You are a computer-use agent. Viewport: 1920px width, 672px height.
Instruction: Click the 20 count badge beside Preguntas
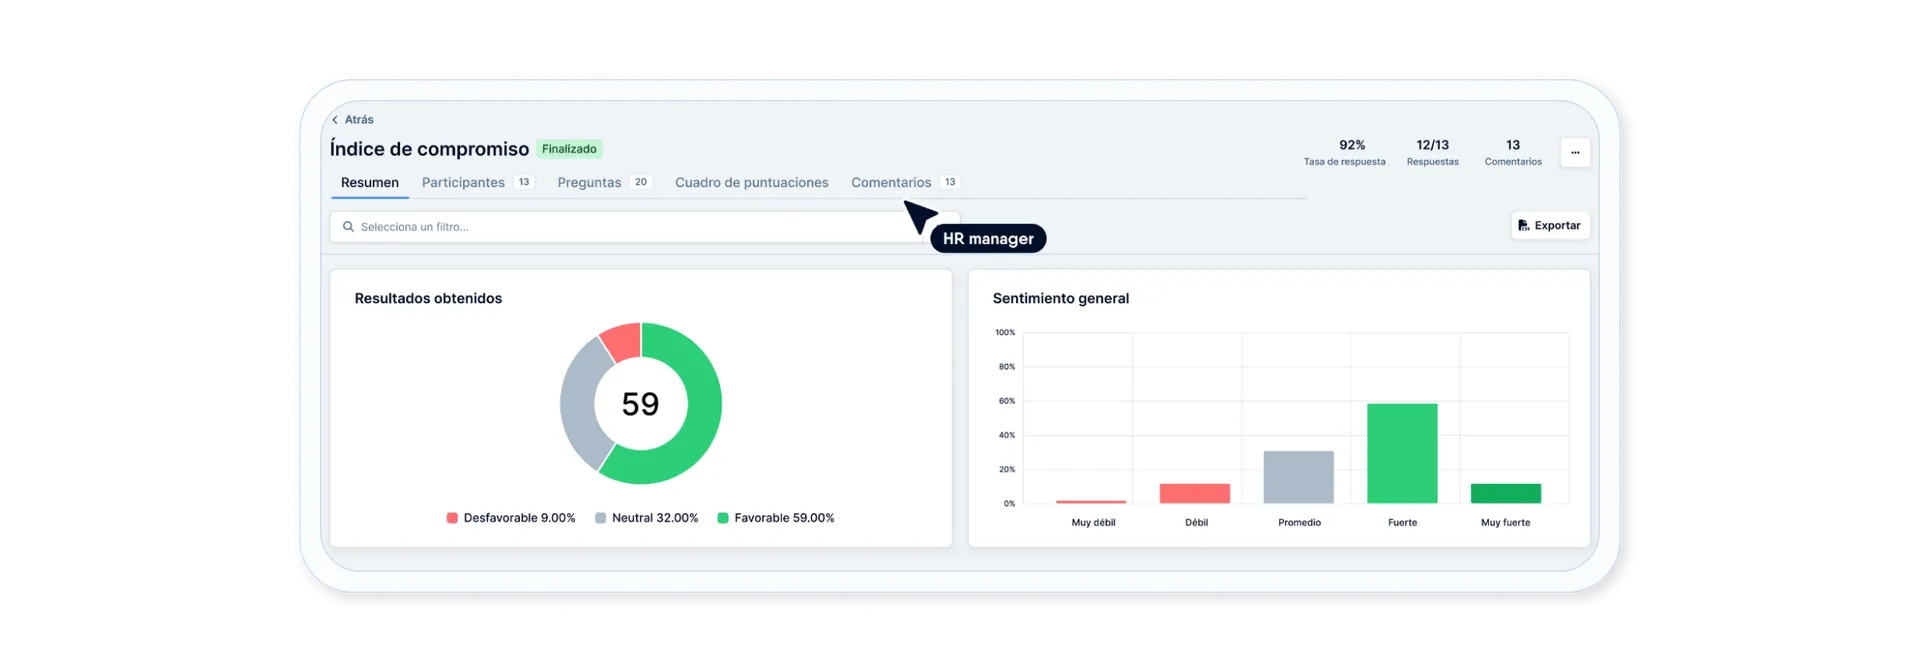point(641,182)
